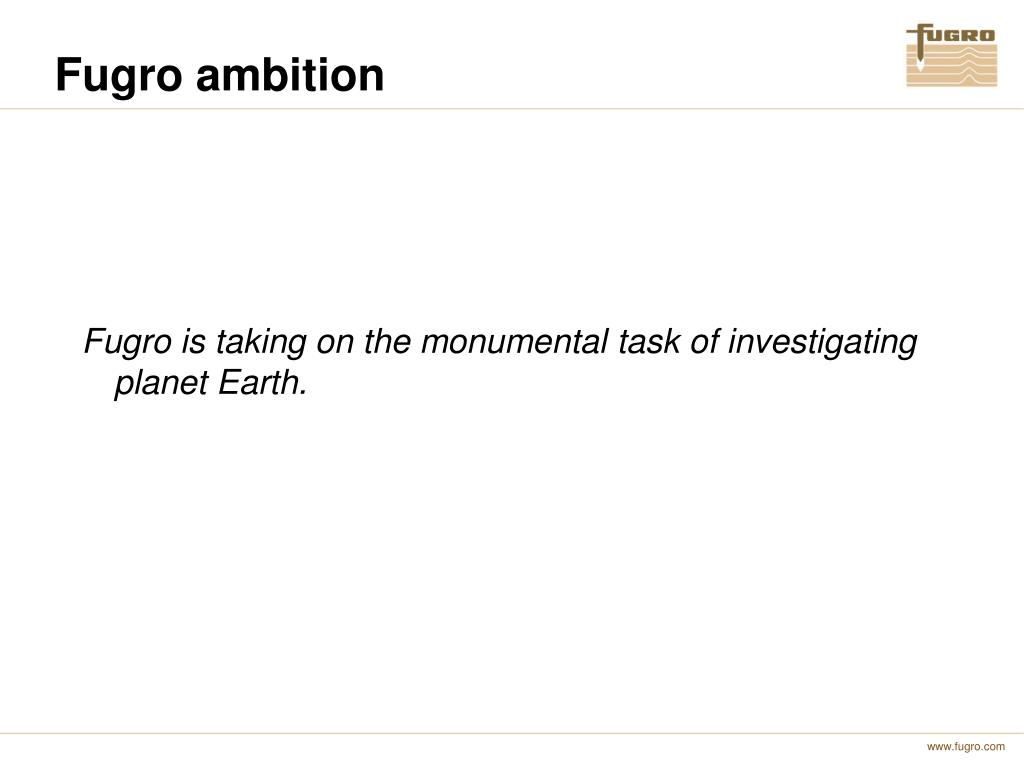Click the horizontal divider under the title
The image size is (1024, 768).
point(512,109)
